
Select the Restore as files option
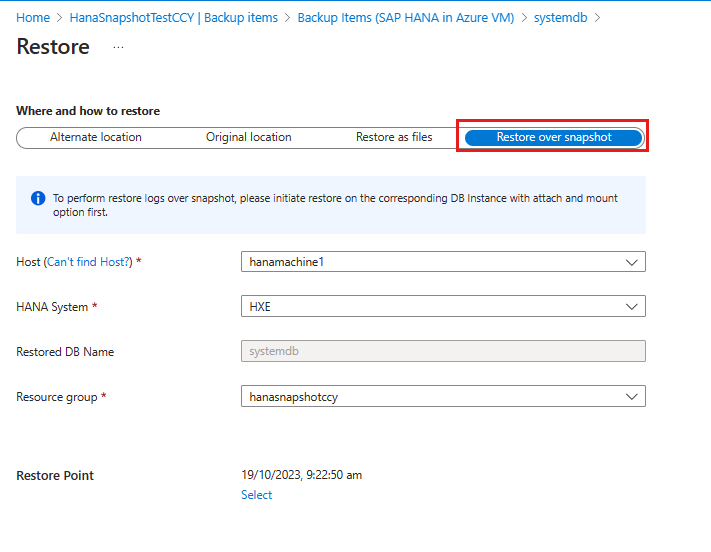coord(394,137)
